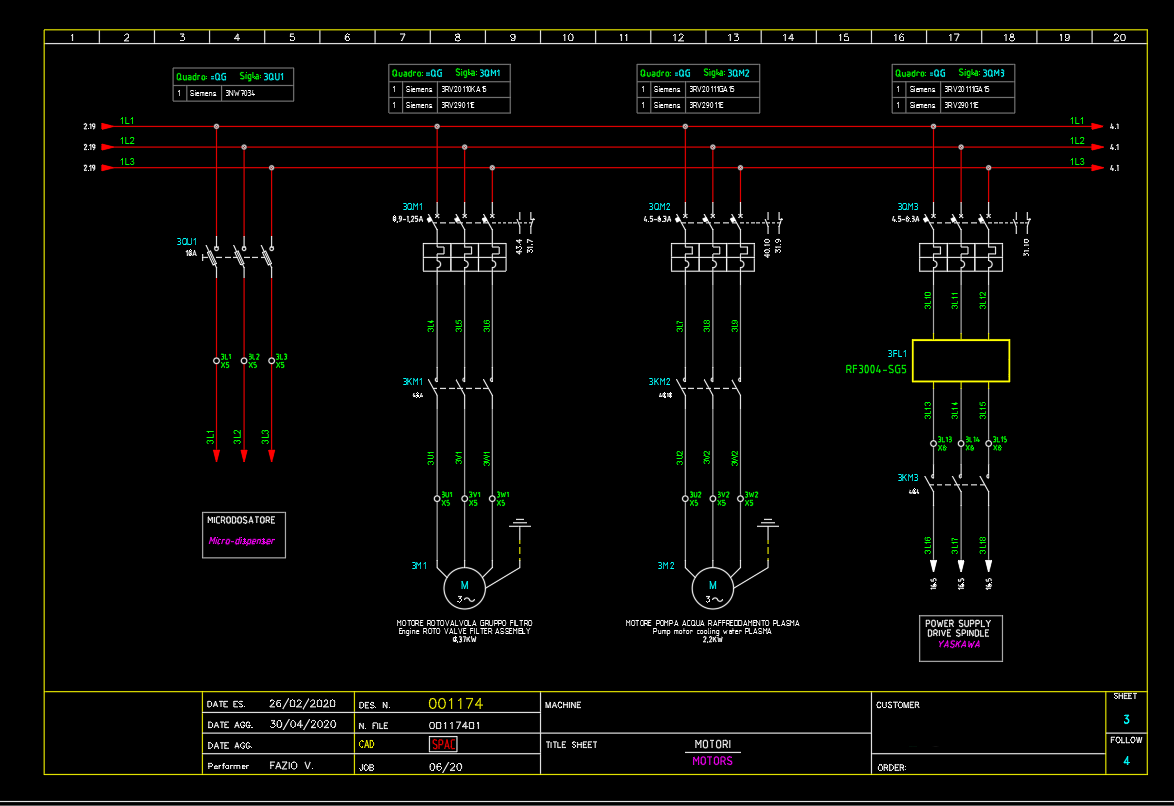Click the CUSTOMER field label
The width and height of the screenshot is (1174, 806).
coord(898,705)
